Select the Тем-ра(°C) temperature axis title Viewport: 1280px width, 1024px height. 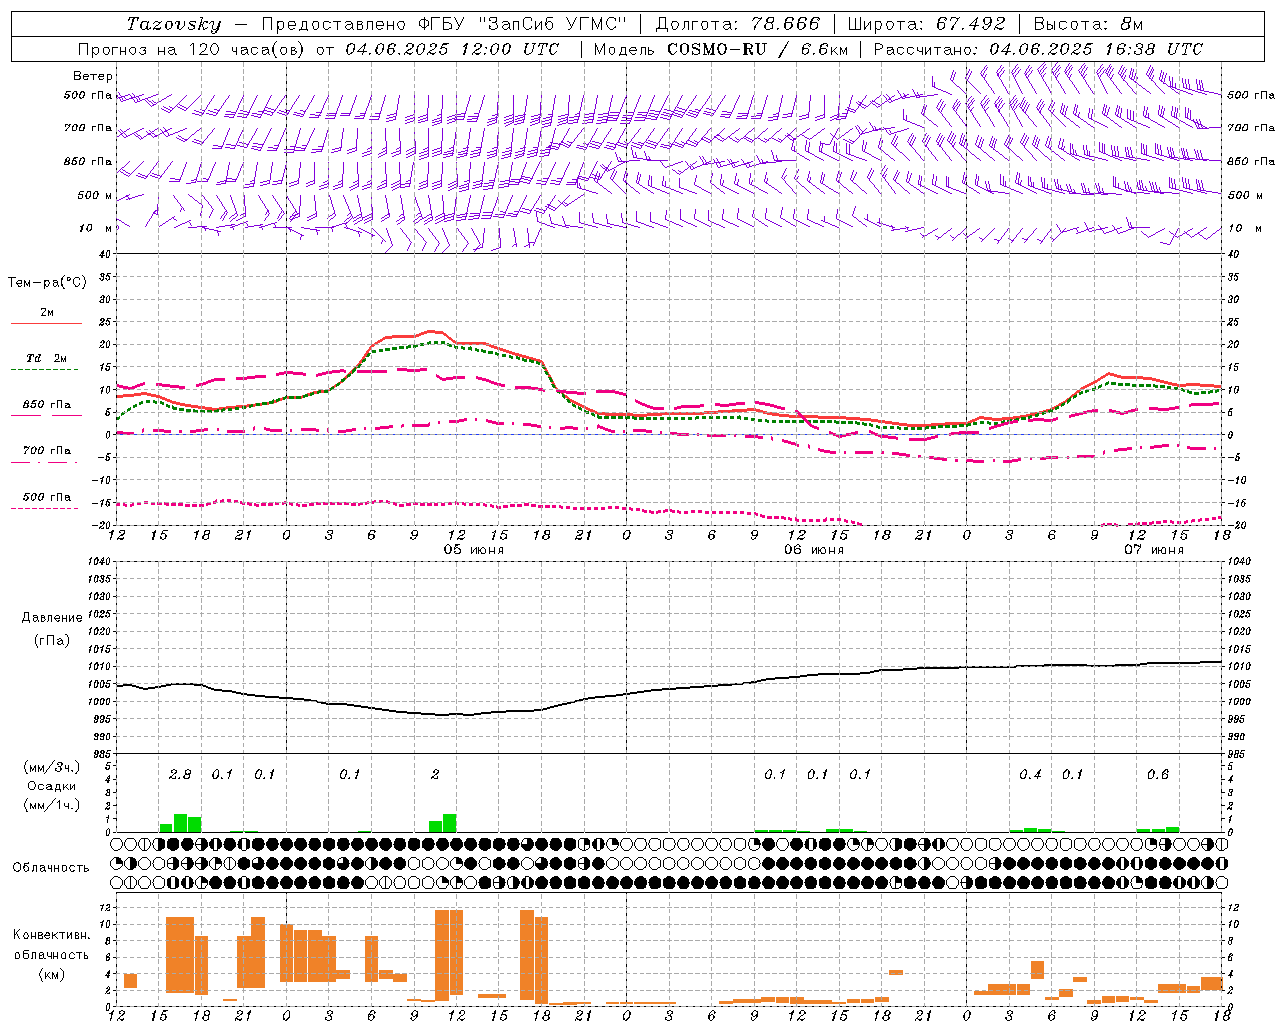47,283
